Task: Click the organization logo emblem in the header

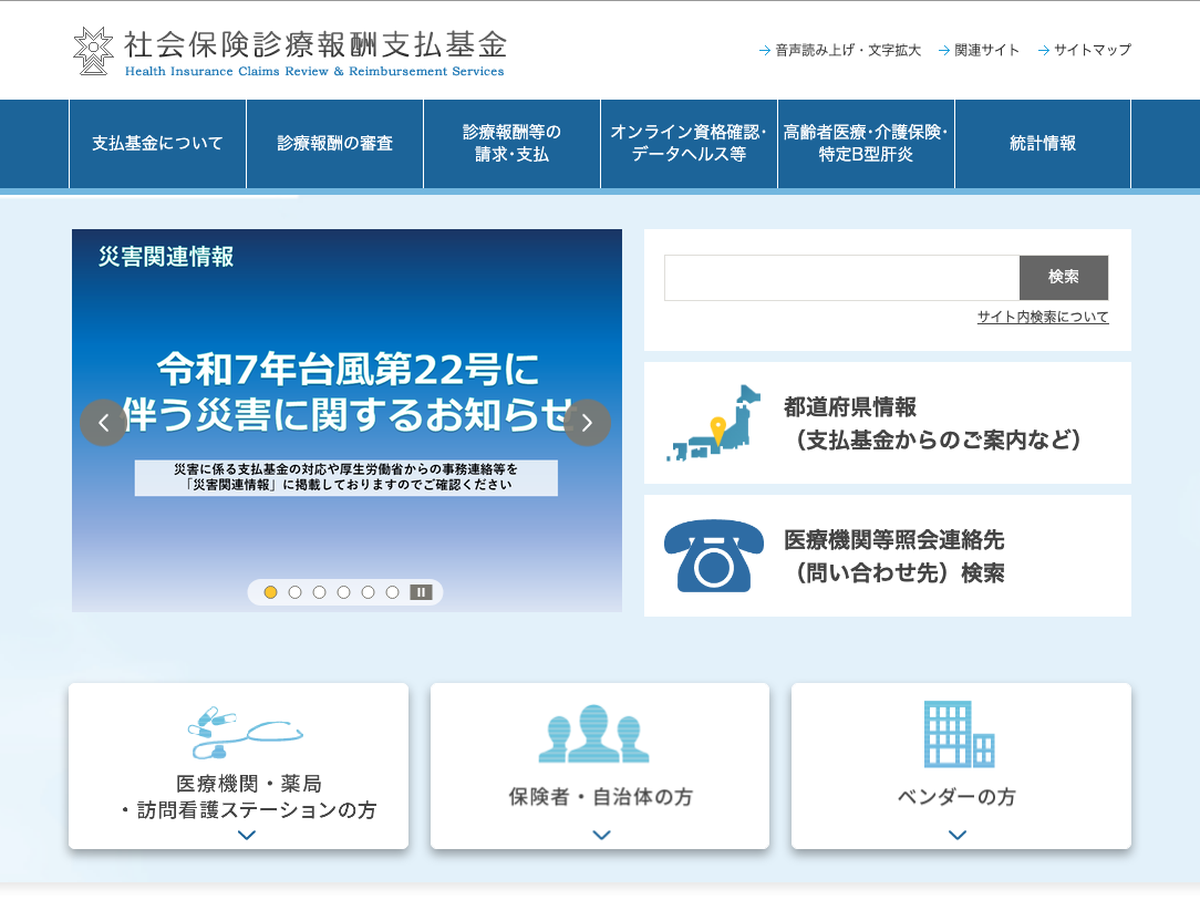Action: point(94,51)
